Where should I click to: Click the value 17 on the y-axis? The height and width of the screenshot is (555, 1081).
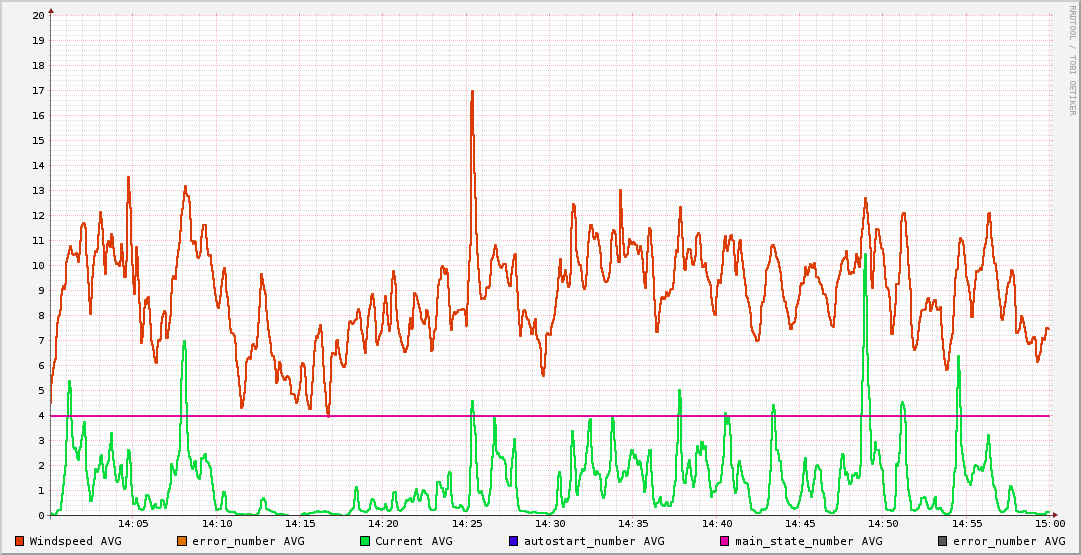point(38,91)
